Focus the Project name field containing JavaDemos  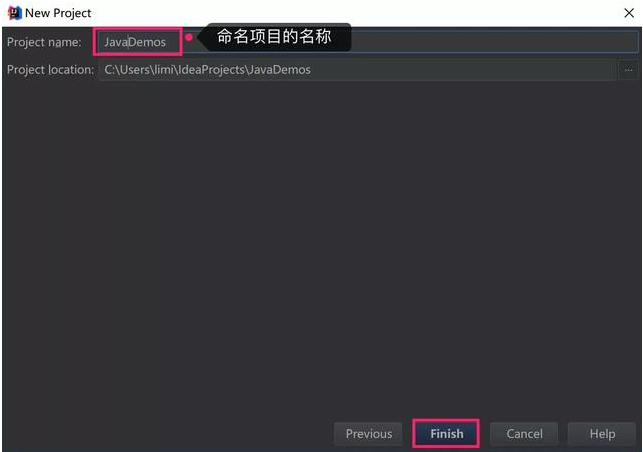click(138, 42)
